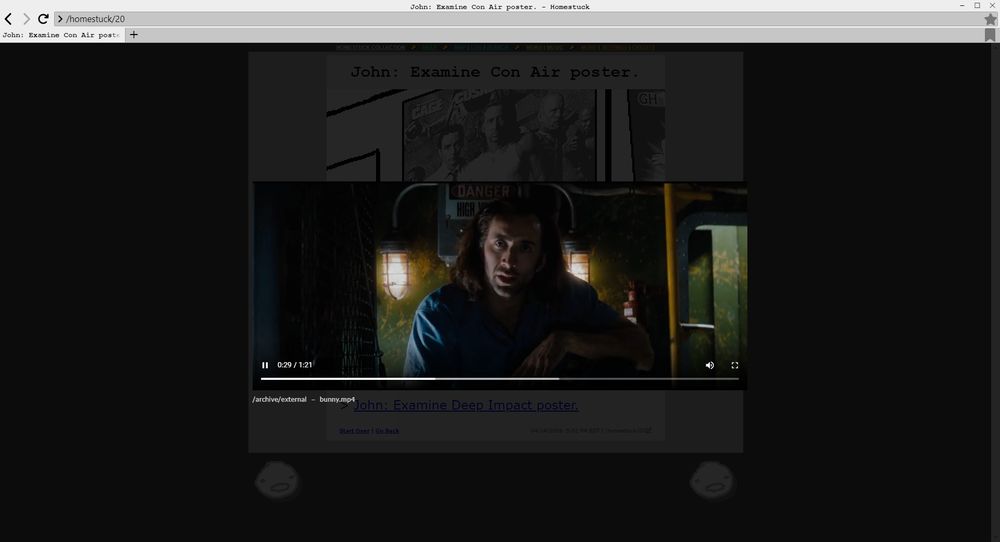Maximize the browser window
The image size is (1000, 542).
(977, 6)
